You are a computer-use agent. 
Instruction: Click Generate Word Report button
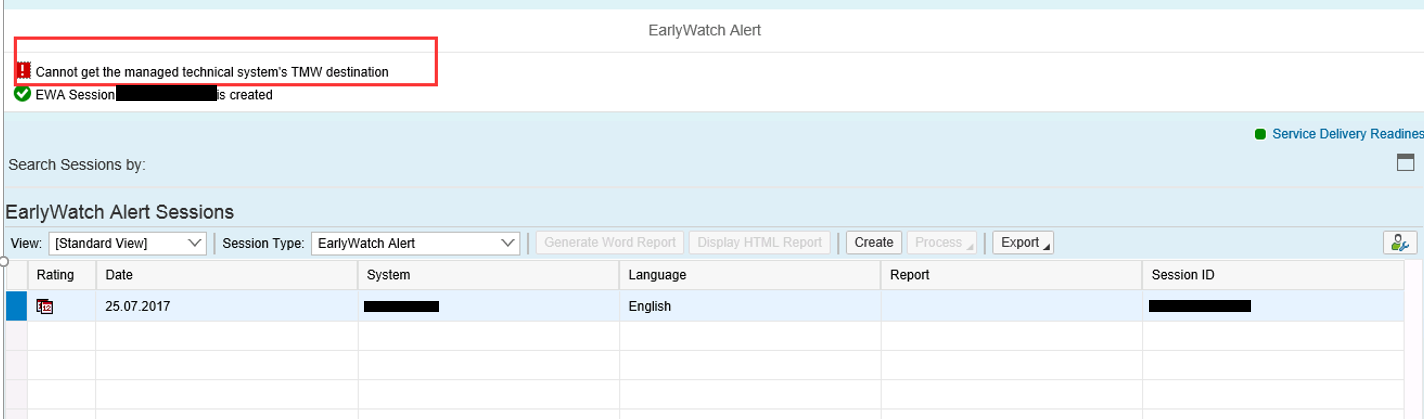(611, 243)
